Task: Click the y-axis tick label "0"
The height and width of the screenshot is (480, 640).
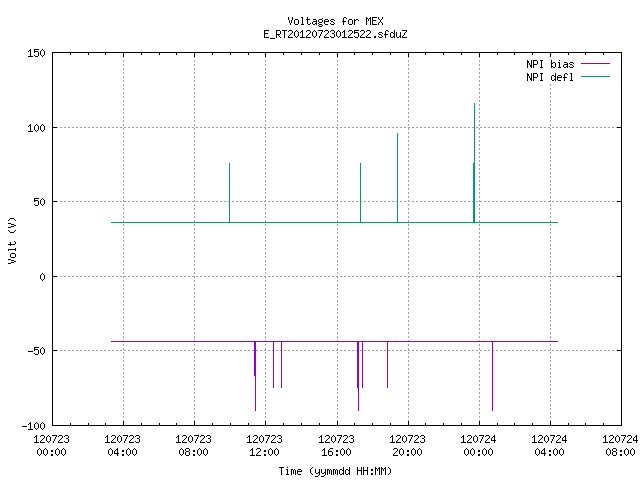Action: 42,277
